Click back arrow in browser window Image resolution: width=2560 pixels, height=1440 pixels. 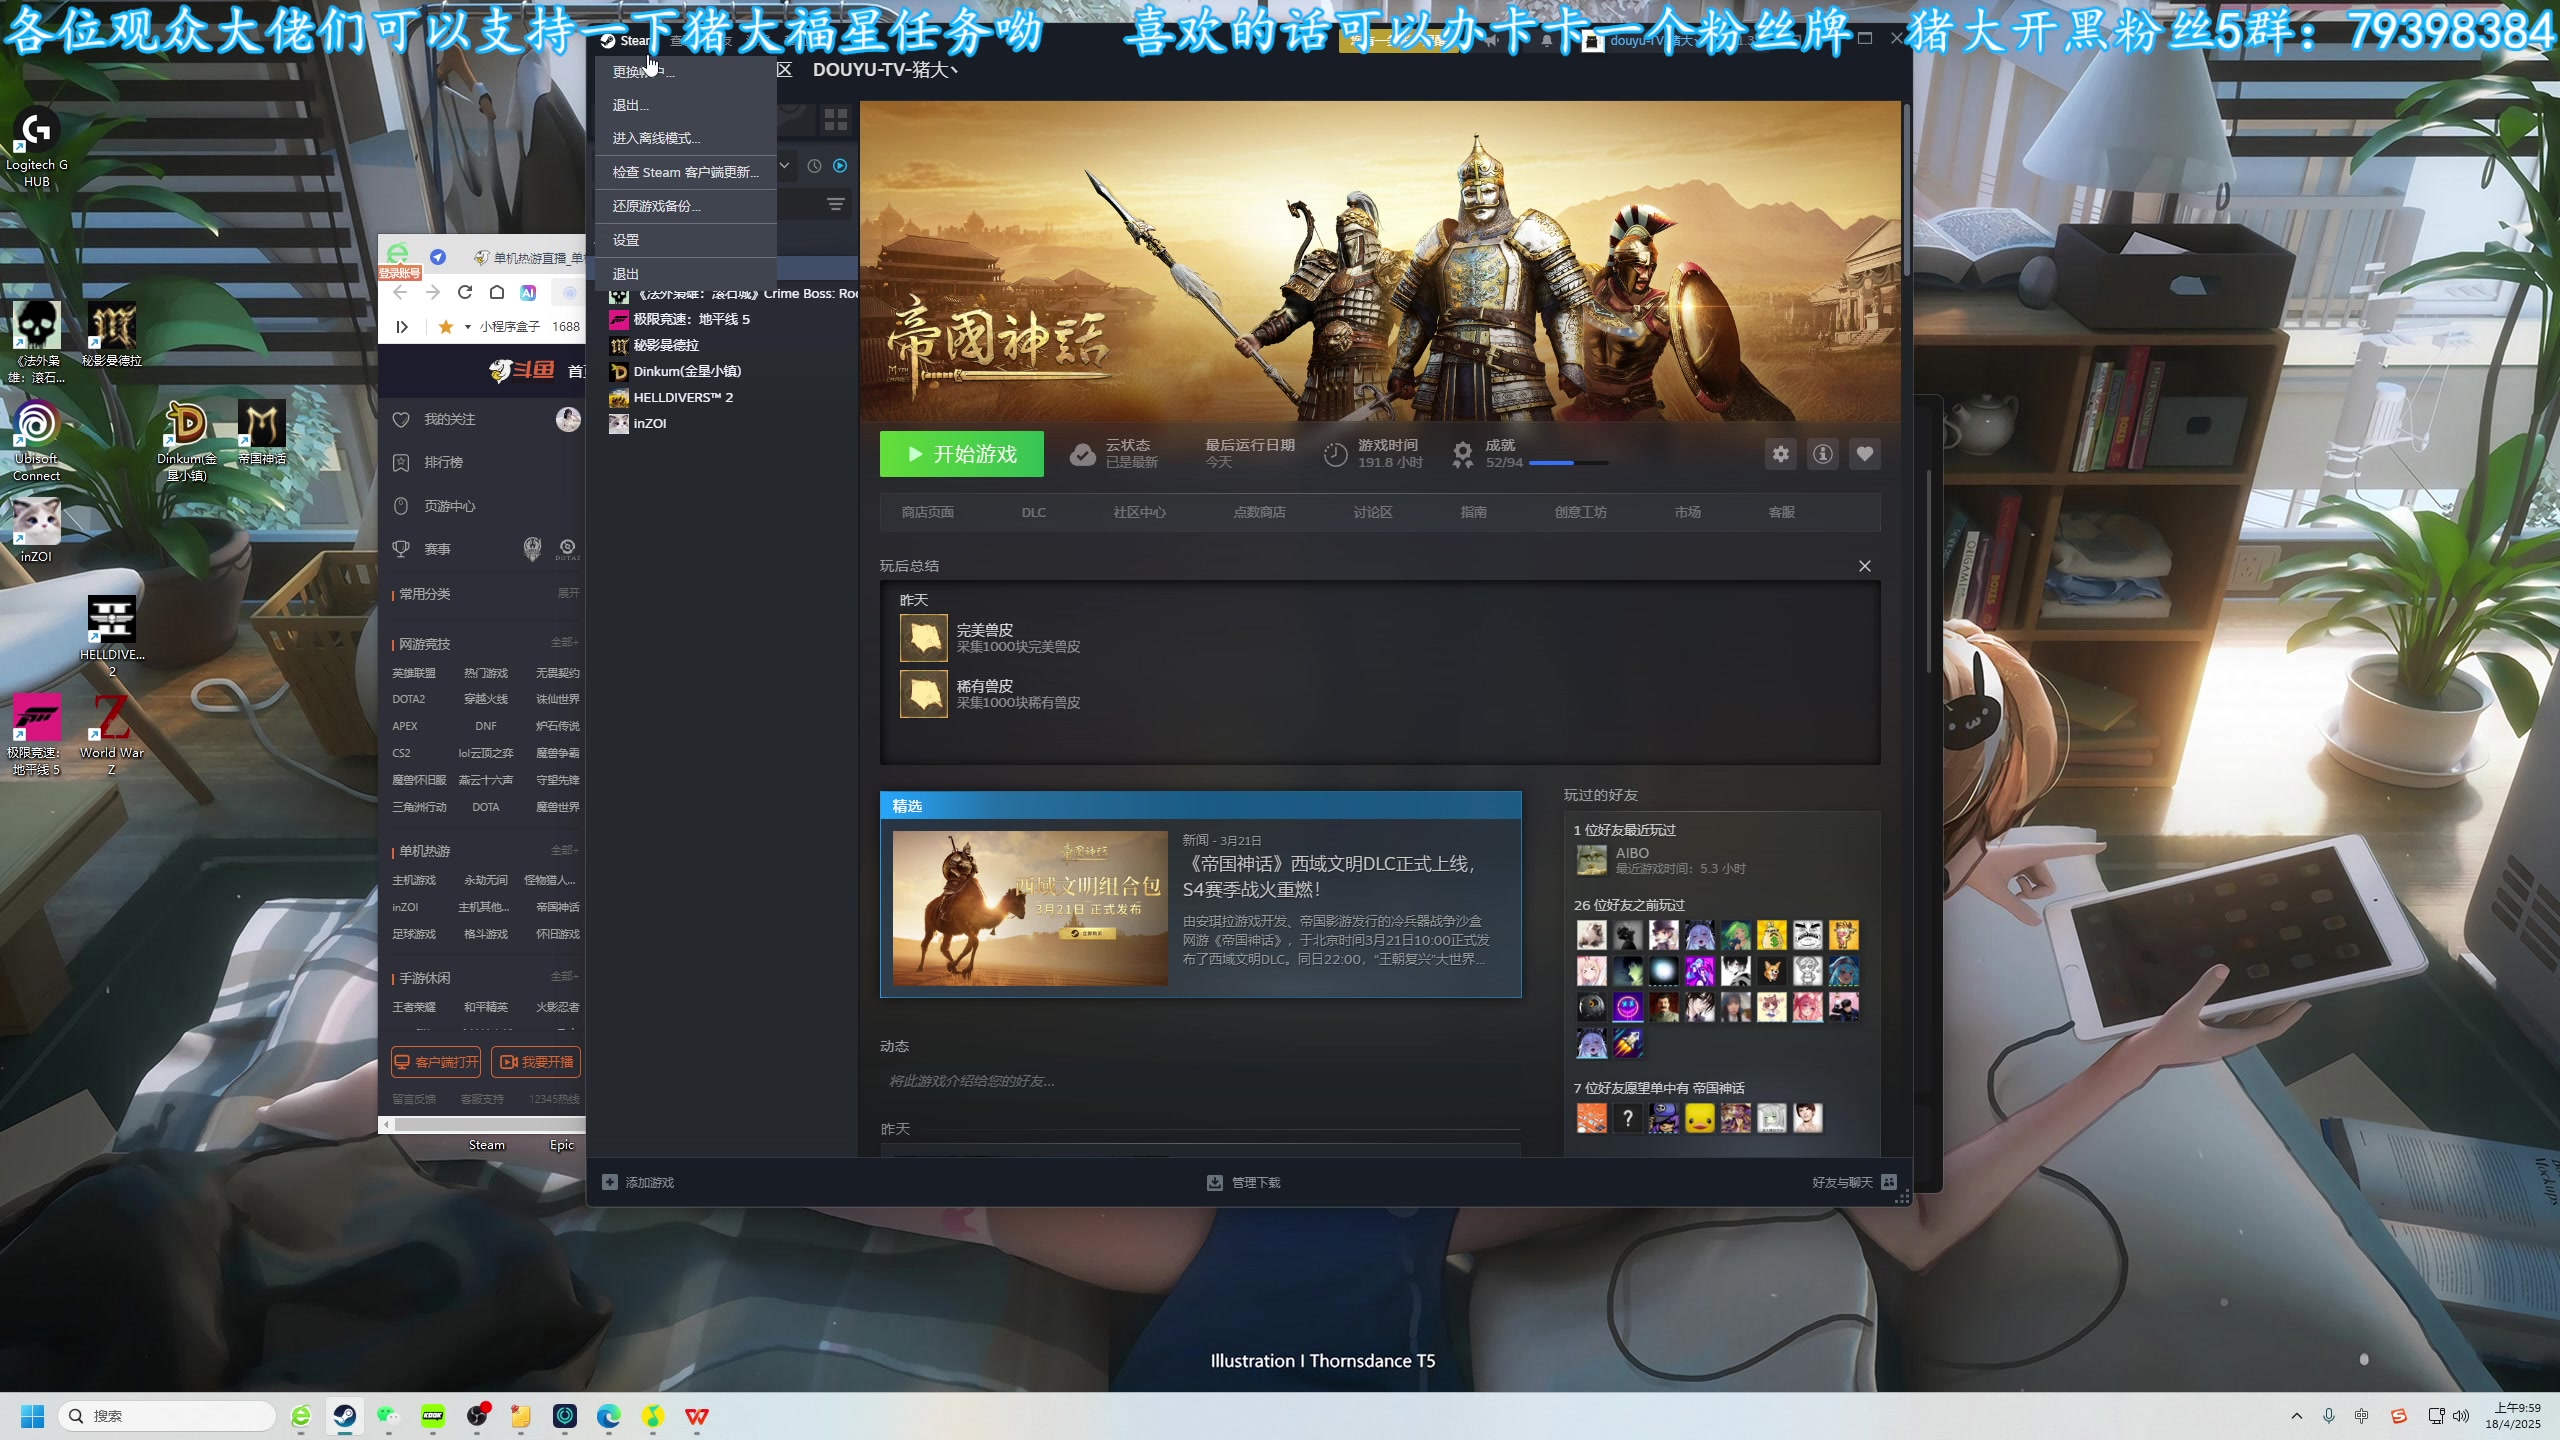point(400,292)
